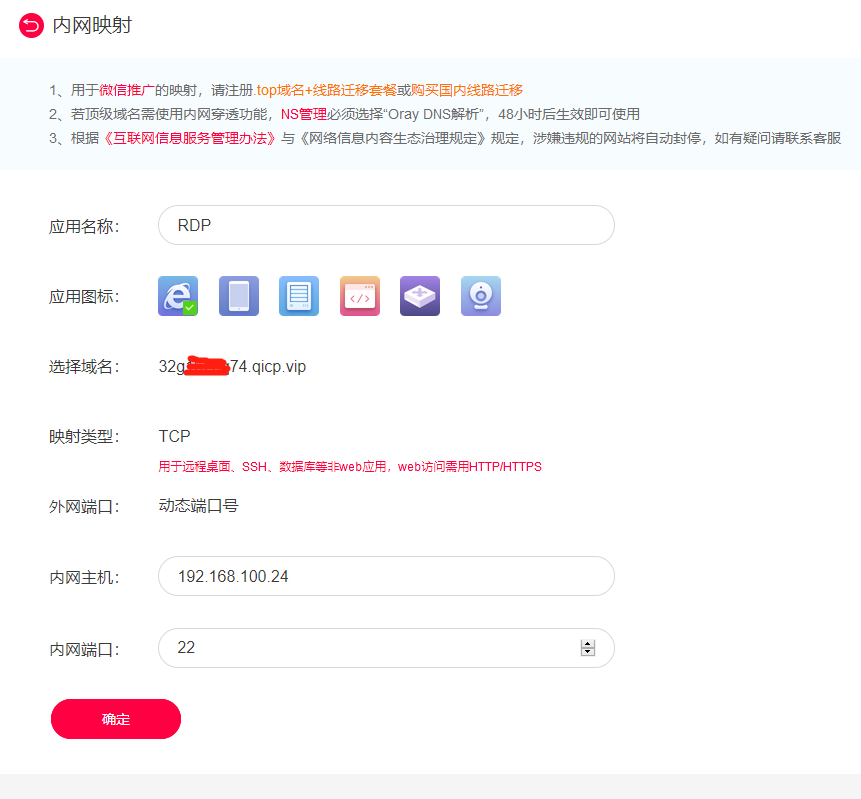Viewport: 861px width, 799px height.
Task: Increase the 内网端口 value with up arrow
Action: pyautogui.click(x=588, y=644)
